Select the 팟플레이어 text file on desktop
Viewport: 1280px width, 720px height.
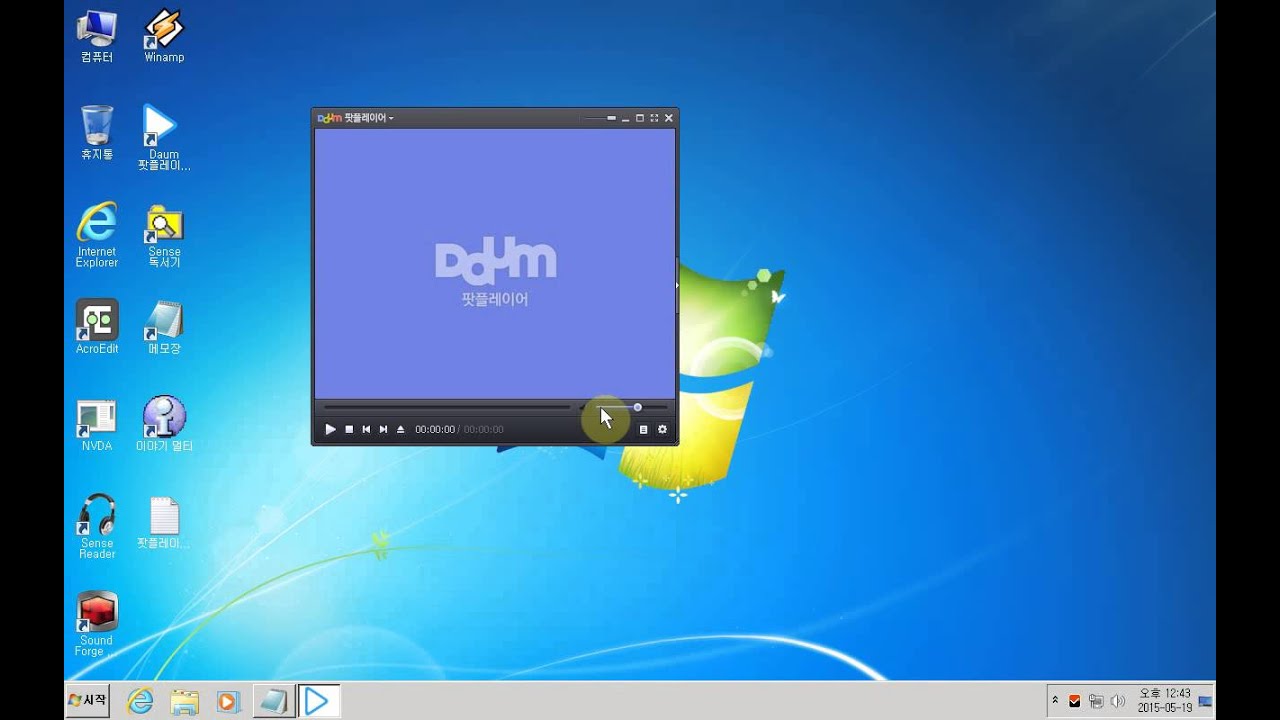[x=164, y=523]
